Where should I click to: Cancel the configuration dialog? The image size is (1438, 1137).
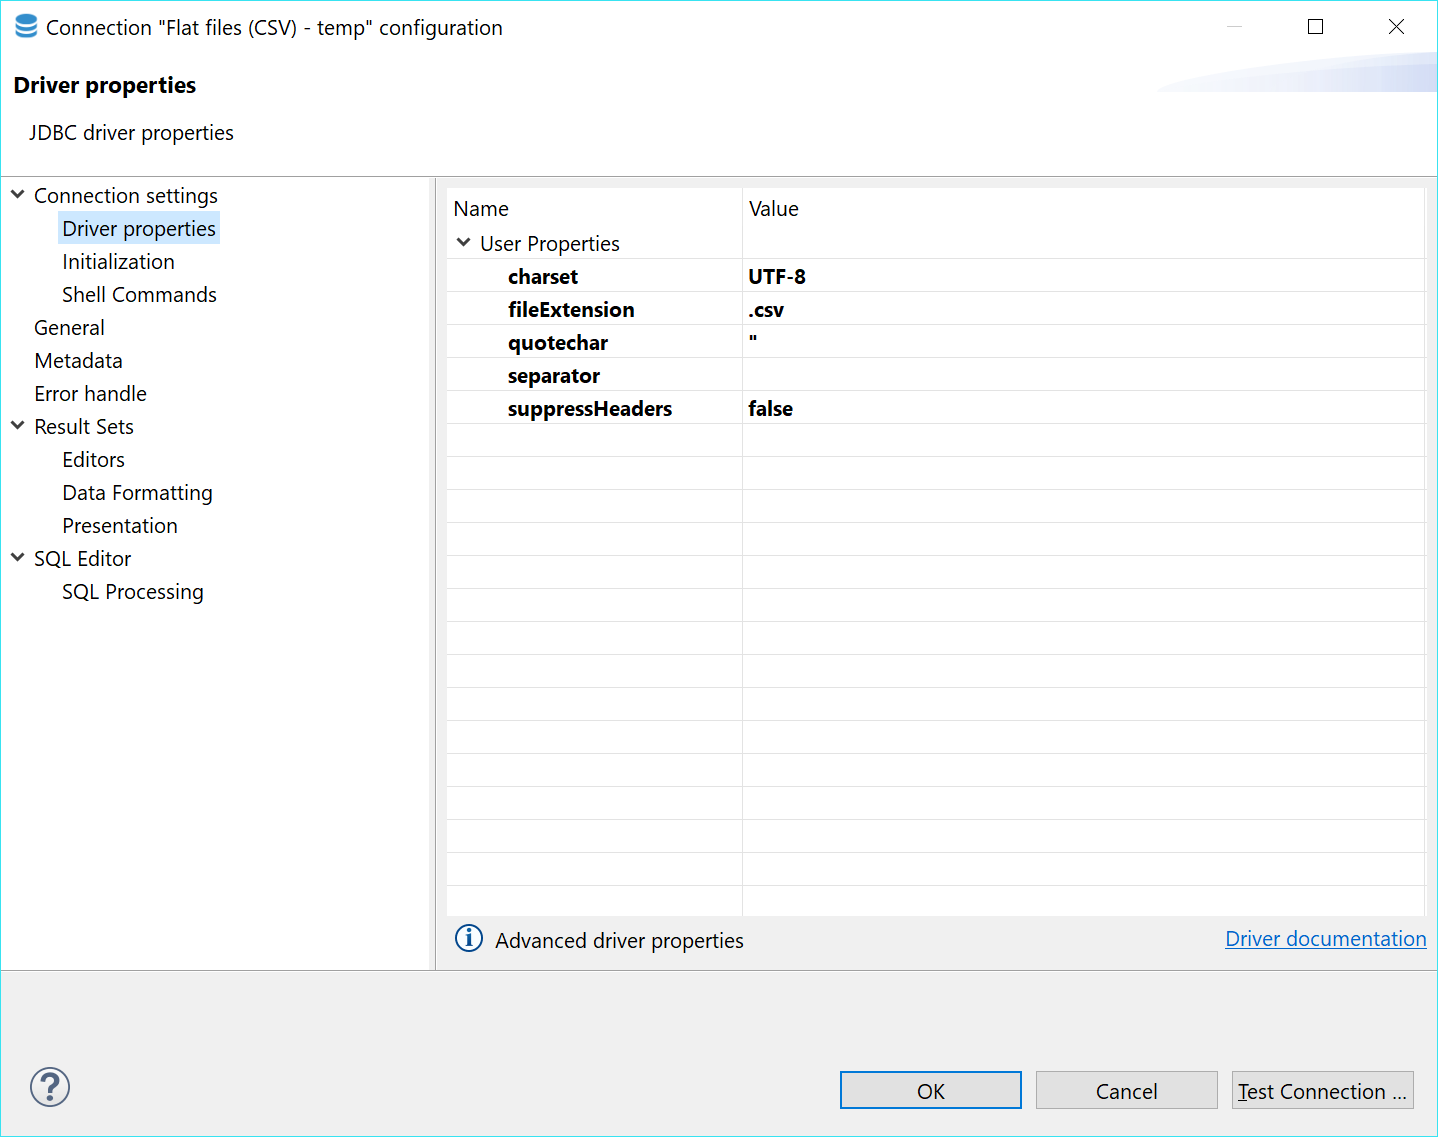pos(1126,1090)
